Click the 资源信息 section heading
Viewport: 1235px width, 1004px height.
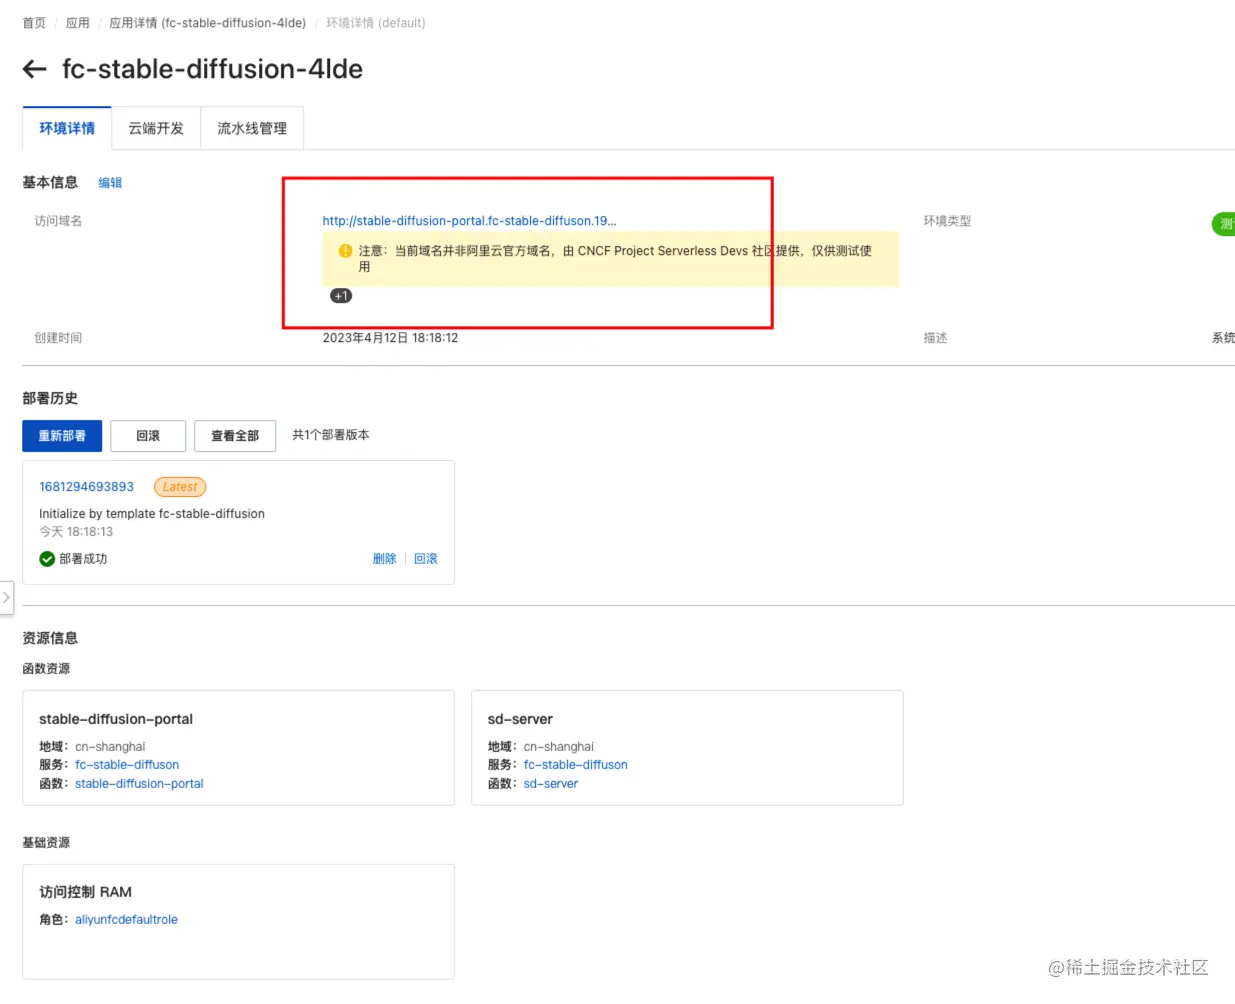pyautogui.click(x=50, y=638)
